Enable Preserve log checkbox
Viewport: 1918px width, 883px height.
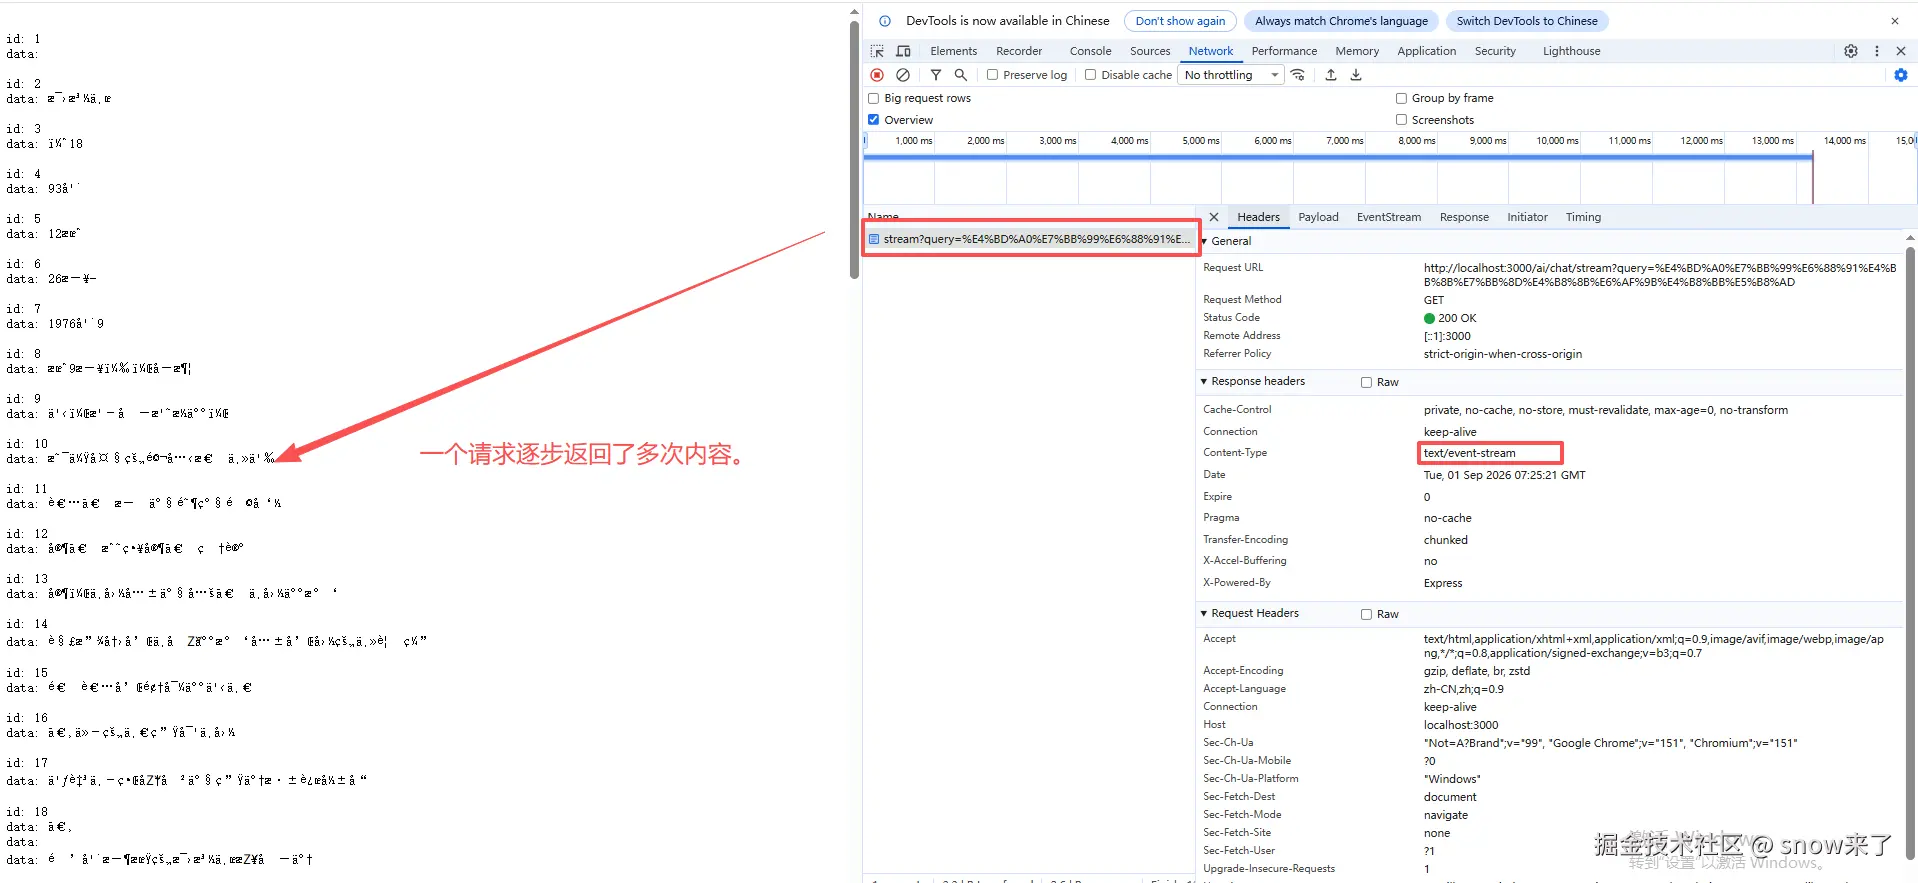coord(993,75)
